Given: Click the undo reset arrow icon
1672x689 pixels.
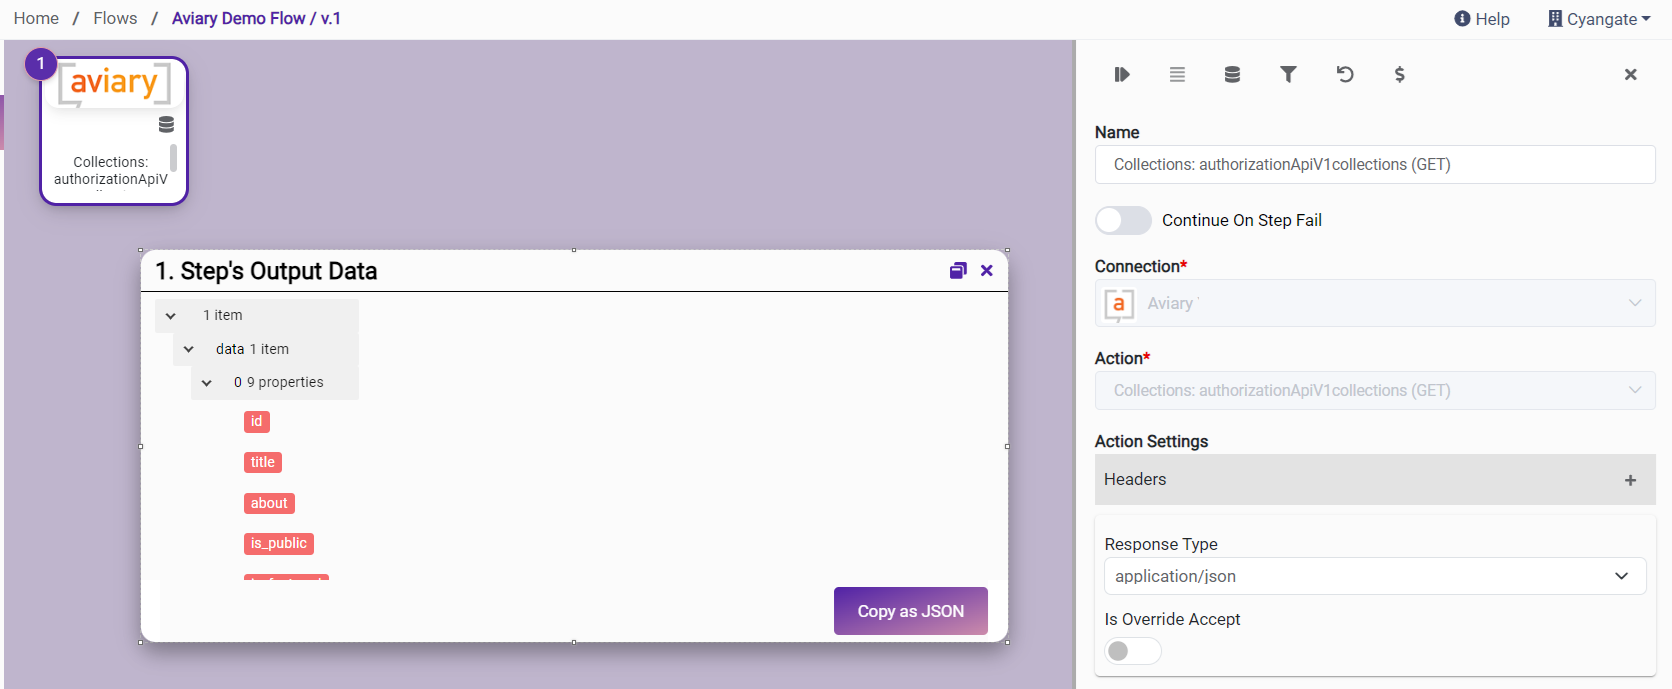Looking at the screenshot, I should (1344, 74).
